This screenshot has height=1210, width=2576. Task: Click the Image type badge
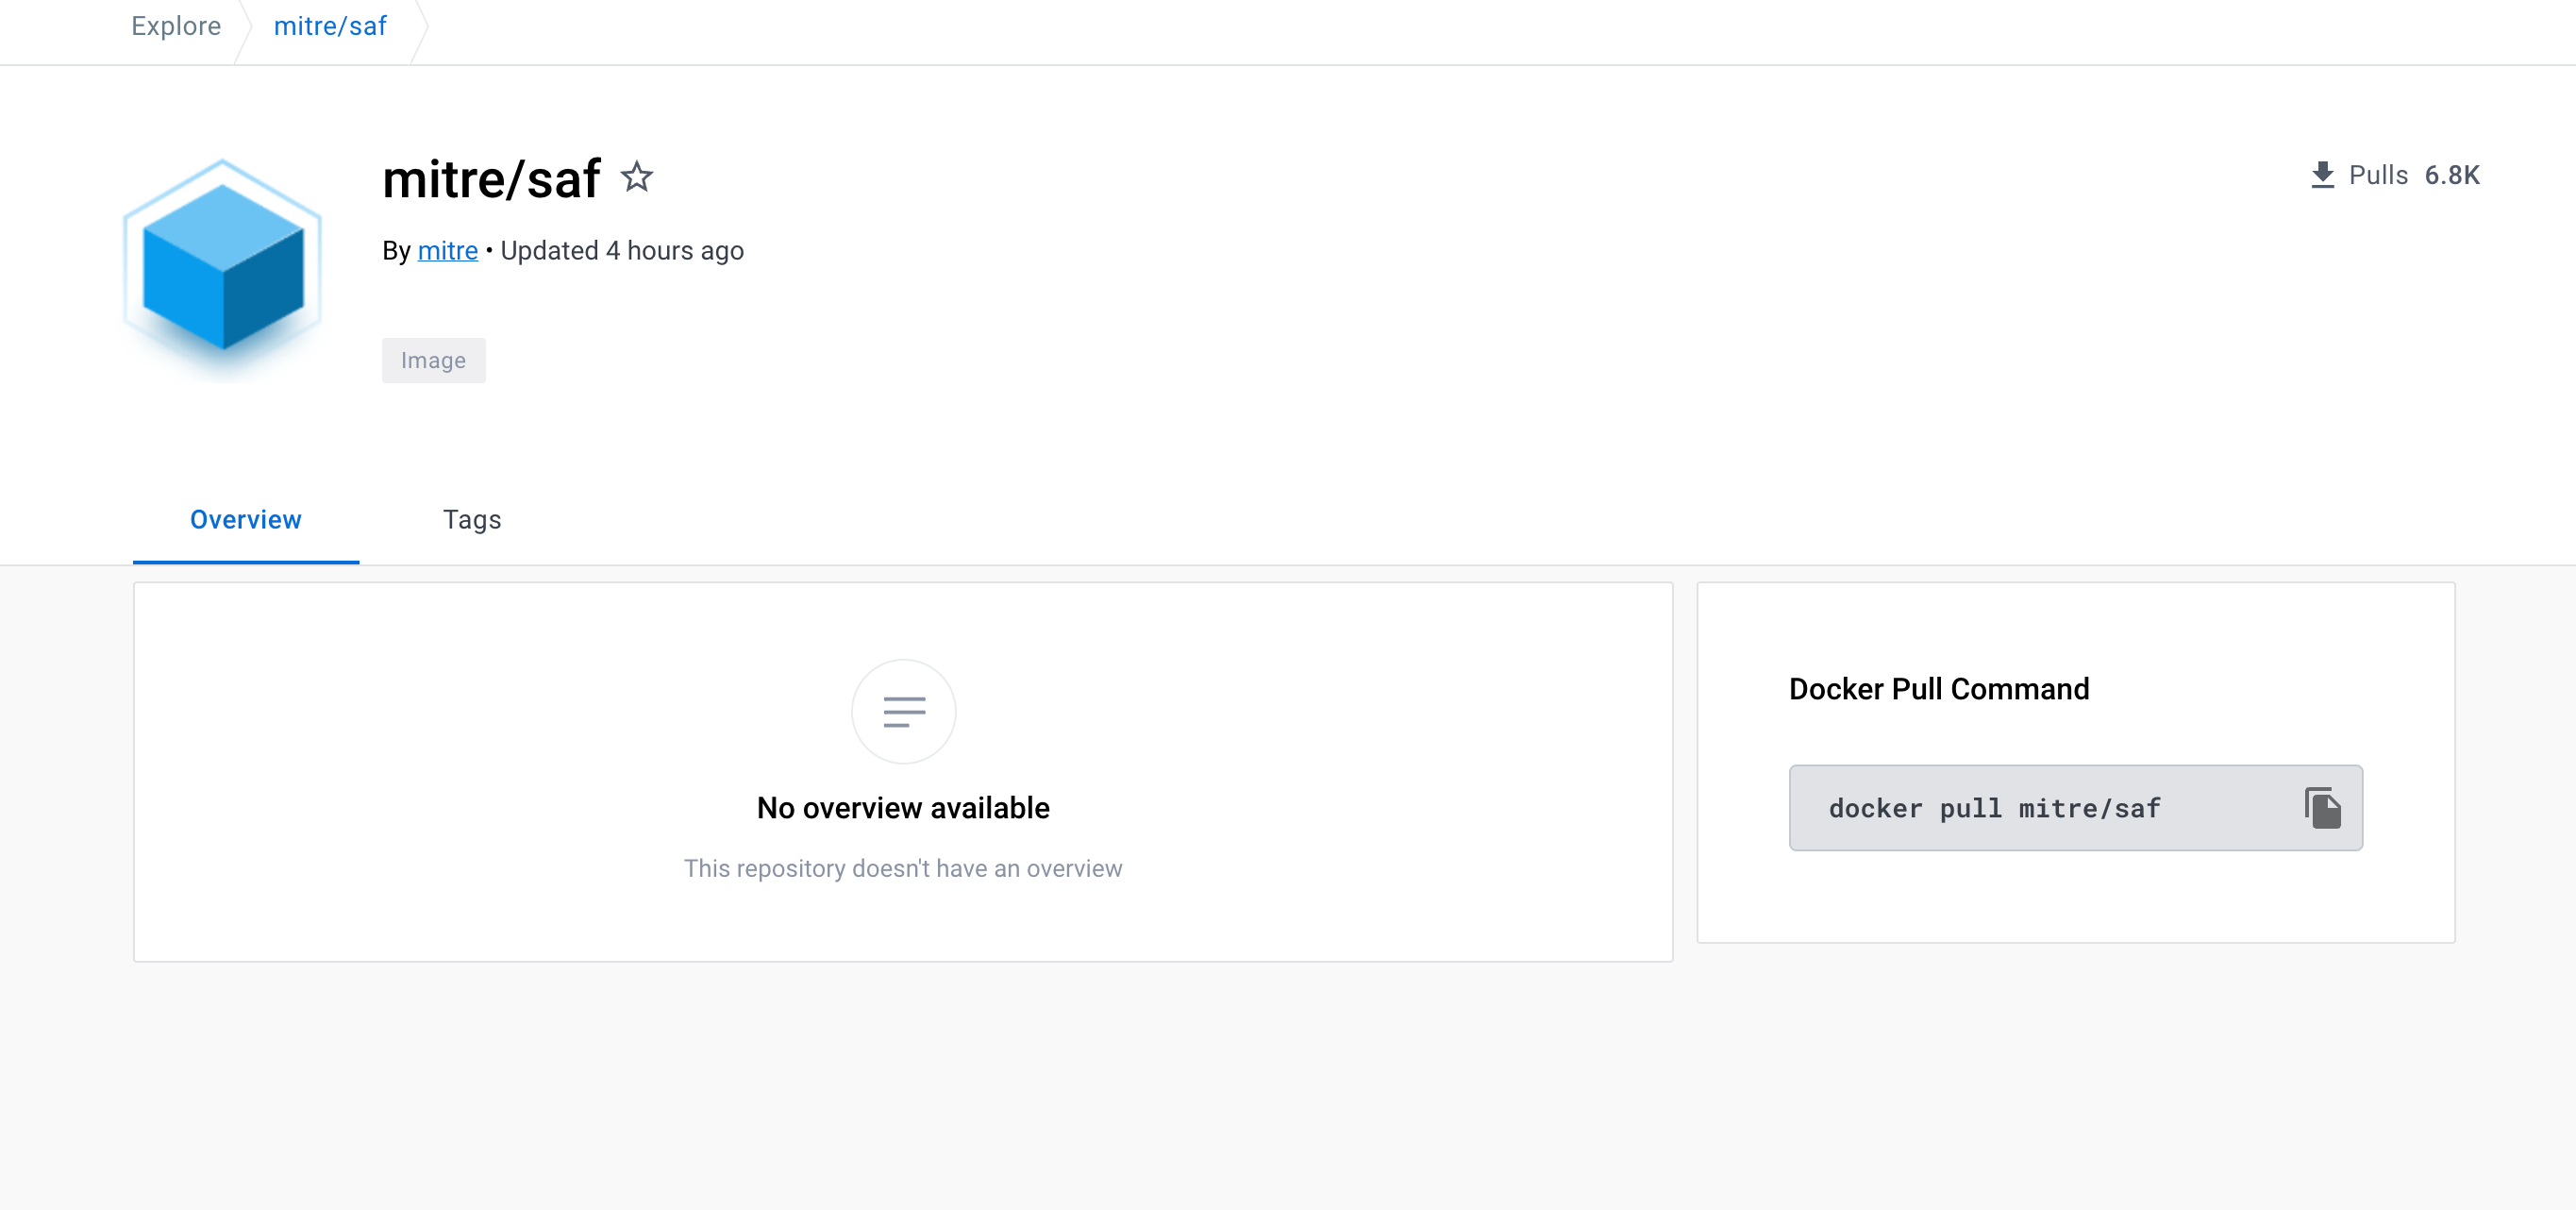point(433,360)
